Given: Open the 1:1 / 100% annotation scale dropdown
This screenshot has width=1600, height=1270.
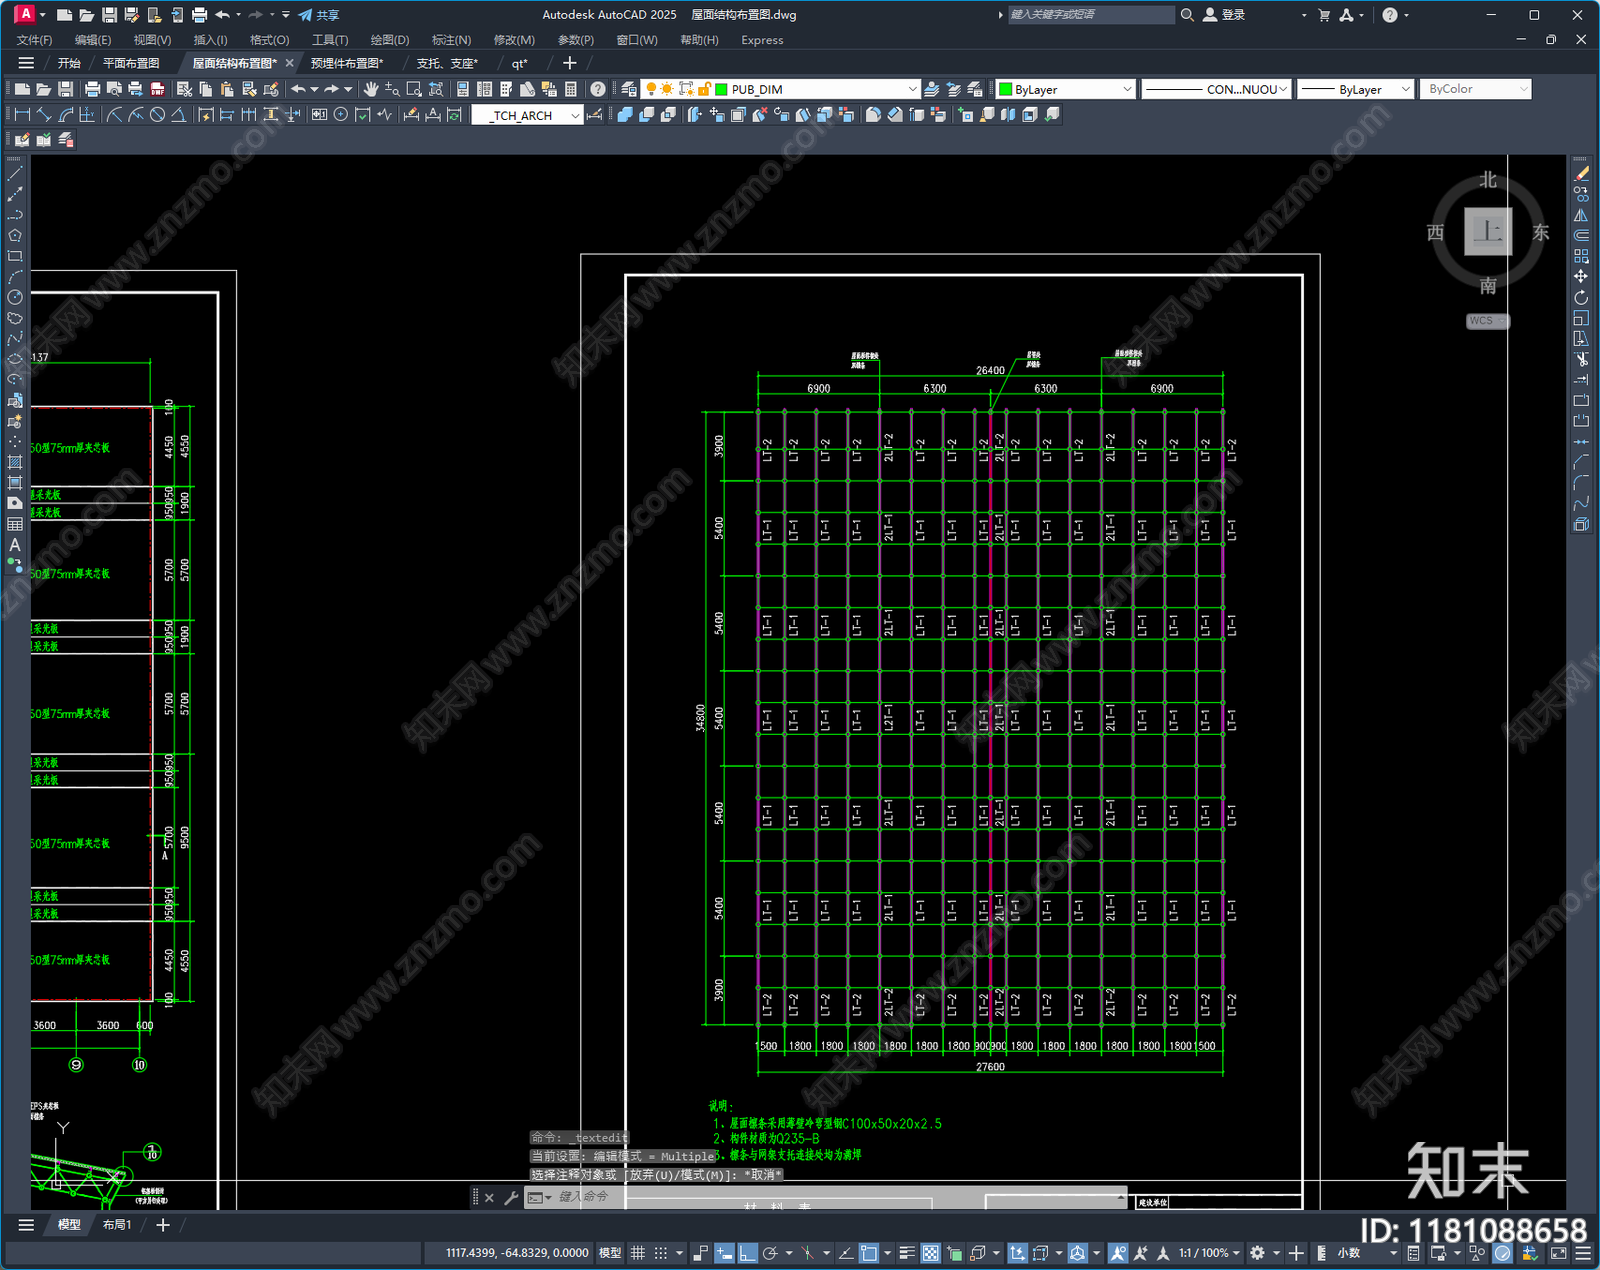Looking at the screenshot, I should [1209, 1253].
